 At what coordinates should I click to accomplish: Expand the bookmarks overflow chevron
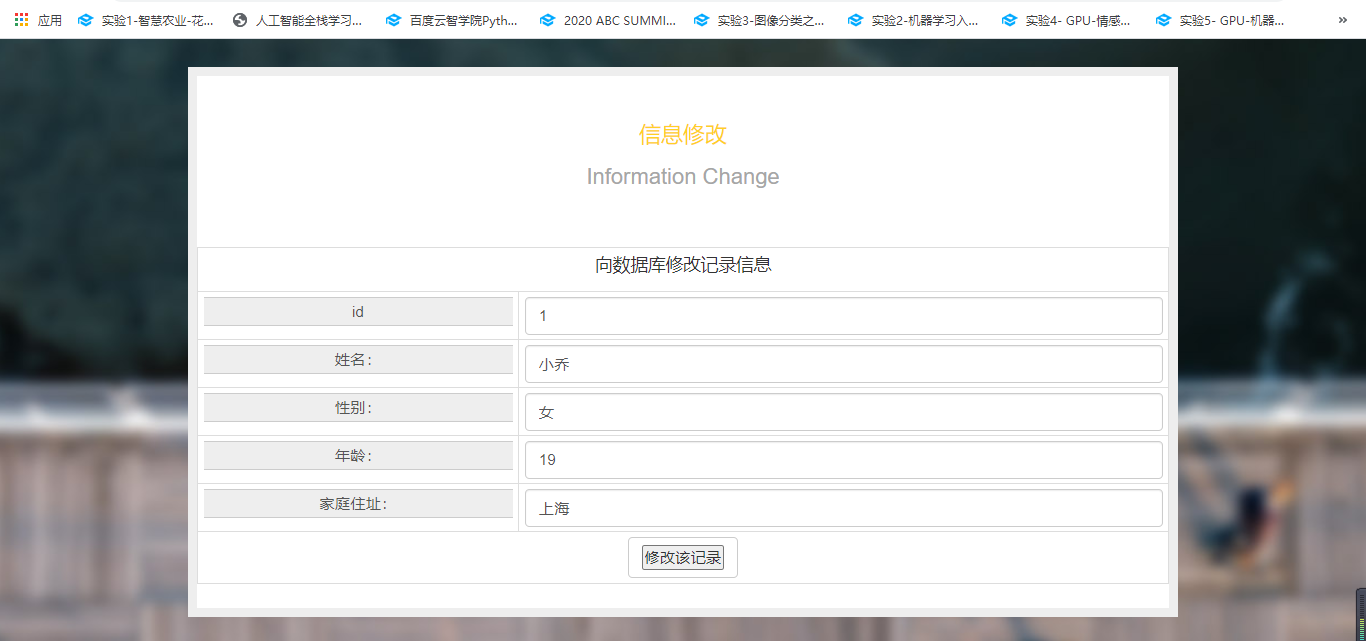pos(1342,20)
